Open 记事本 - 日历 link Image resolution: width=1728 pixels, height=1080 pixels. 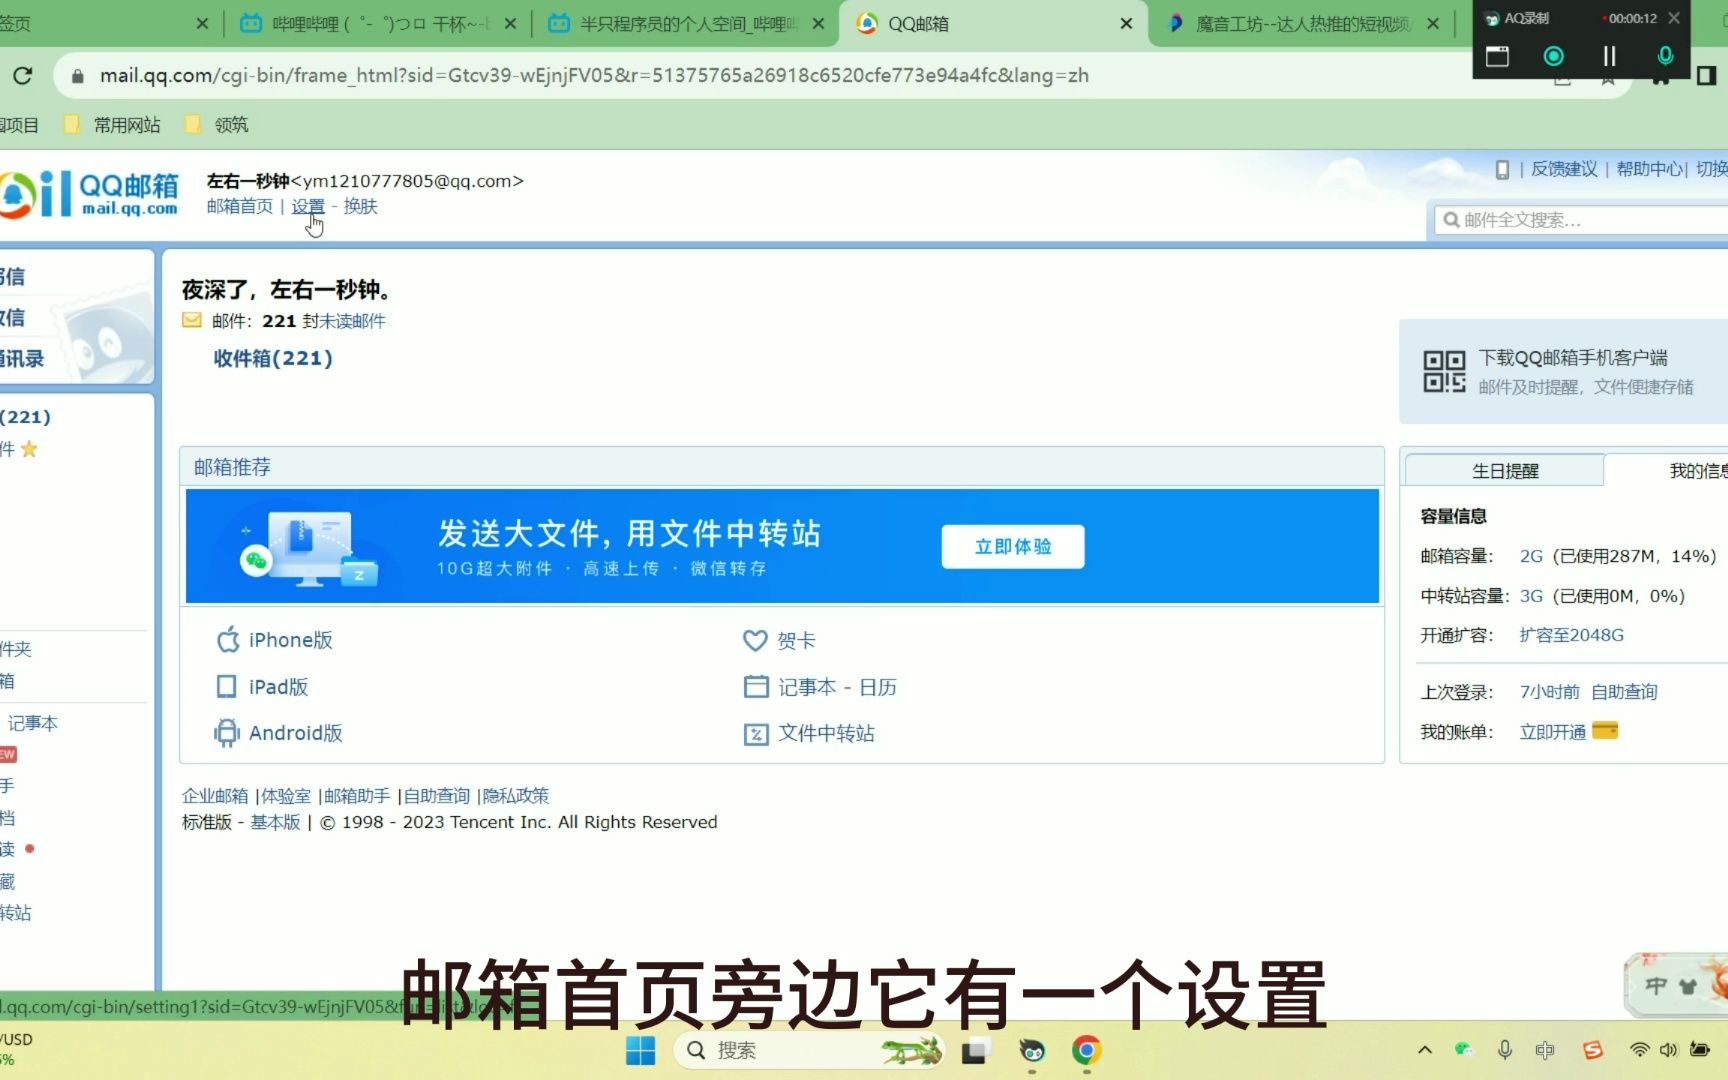(x=837, y=687)
